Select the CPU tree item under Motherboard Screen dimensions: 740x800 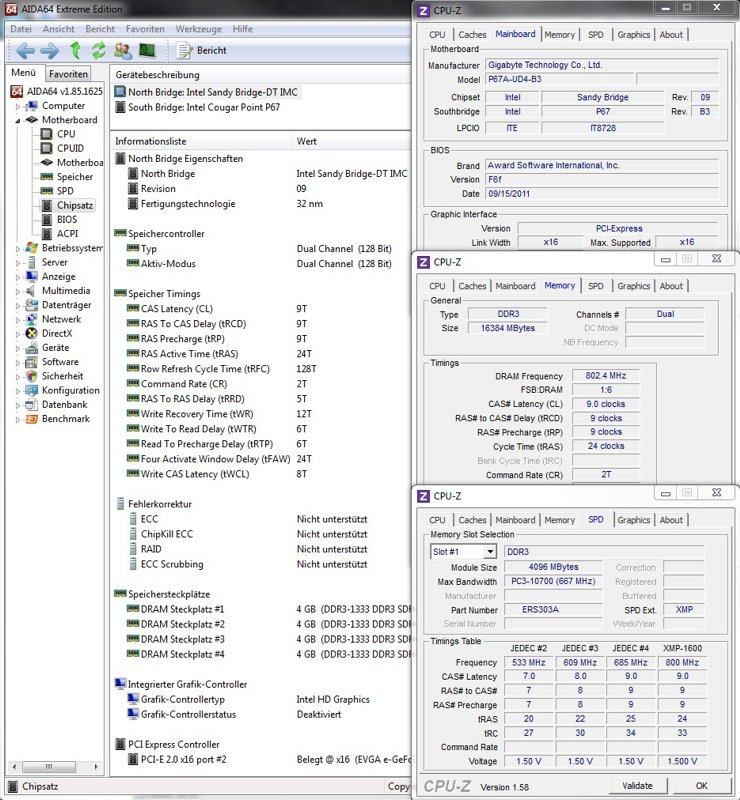66,134
